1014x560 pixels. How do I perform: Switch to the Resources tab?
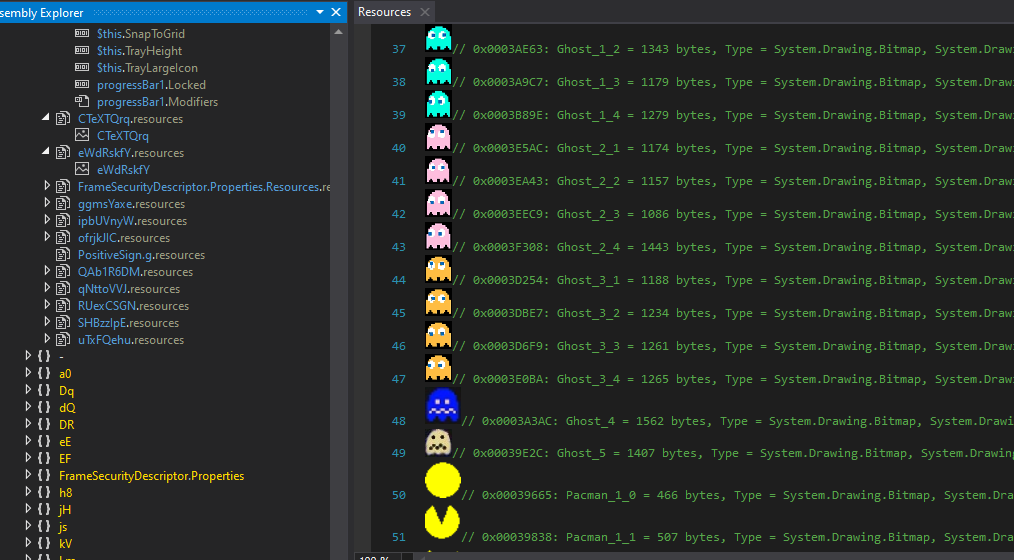(x=384, y=12)
